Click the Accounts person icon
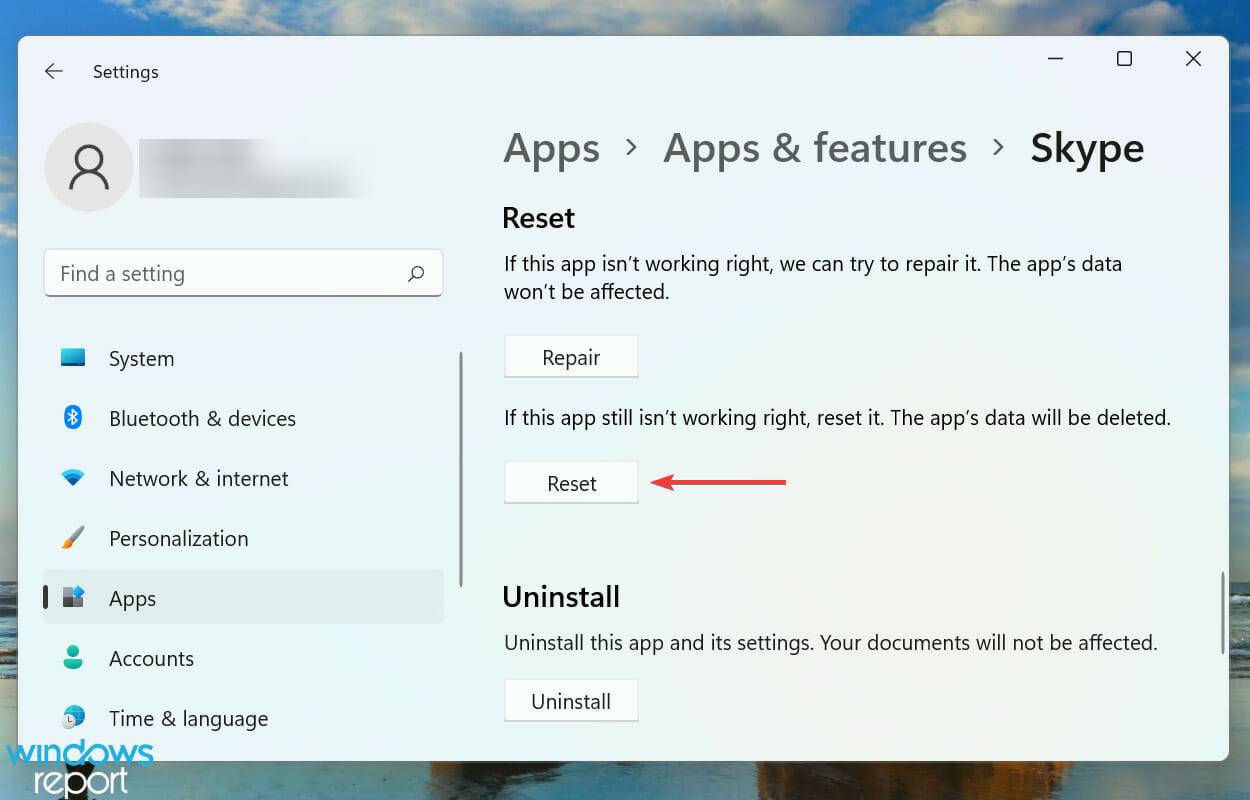The width and height of the screenshot is (1250, 800). 73,658
